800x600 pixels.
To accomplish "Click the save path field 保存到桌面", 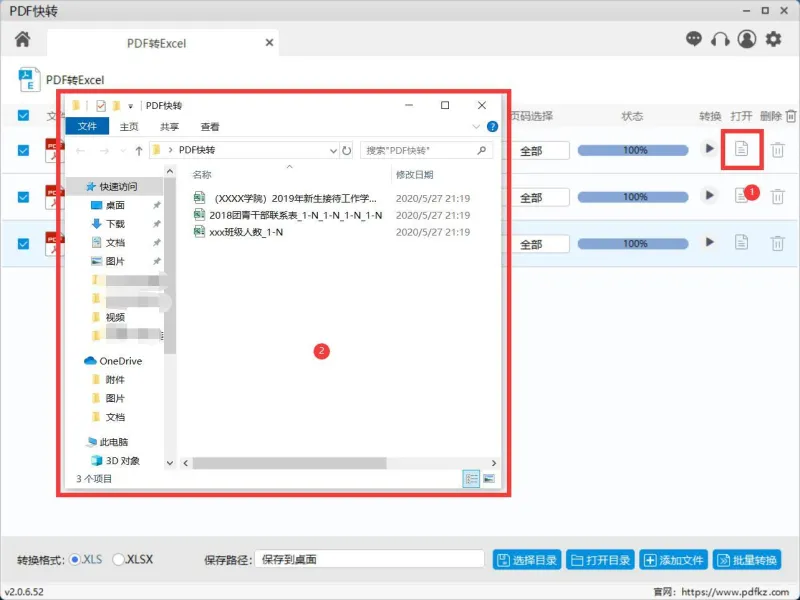I will pos(369,560).
